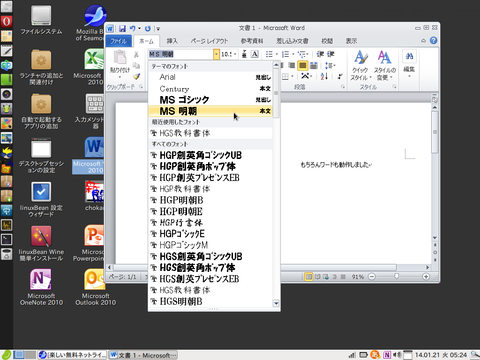Toggle Print Layout view in status bar

(x=309, y=277)
